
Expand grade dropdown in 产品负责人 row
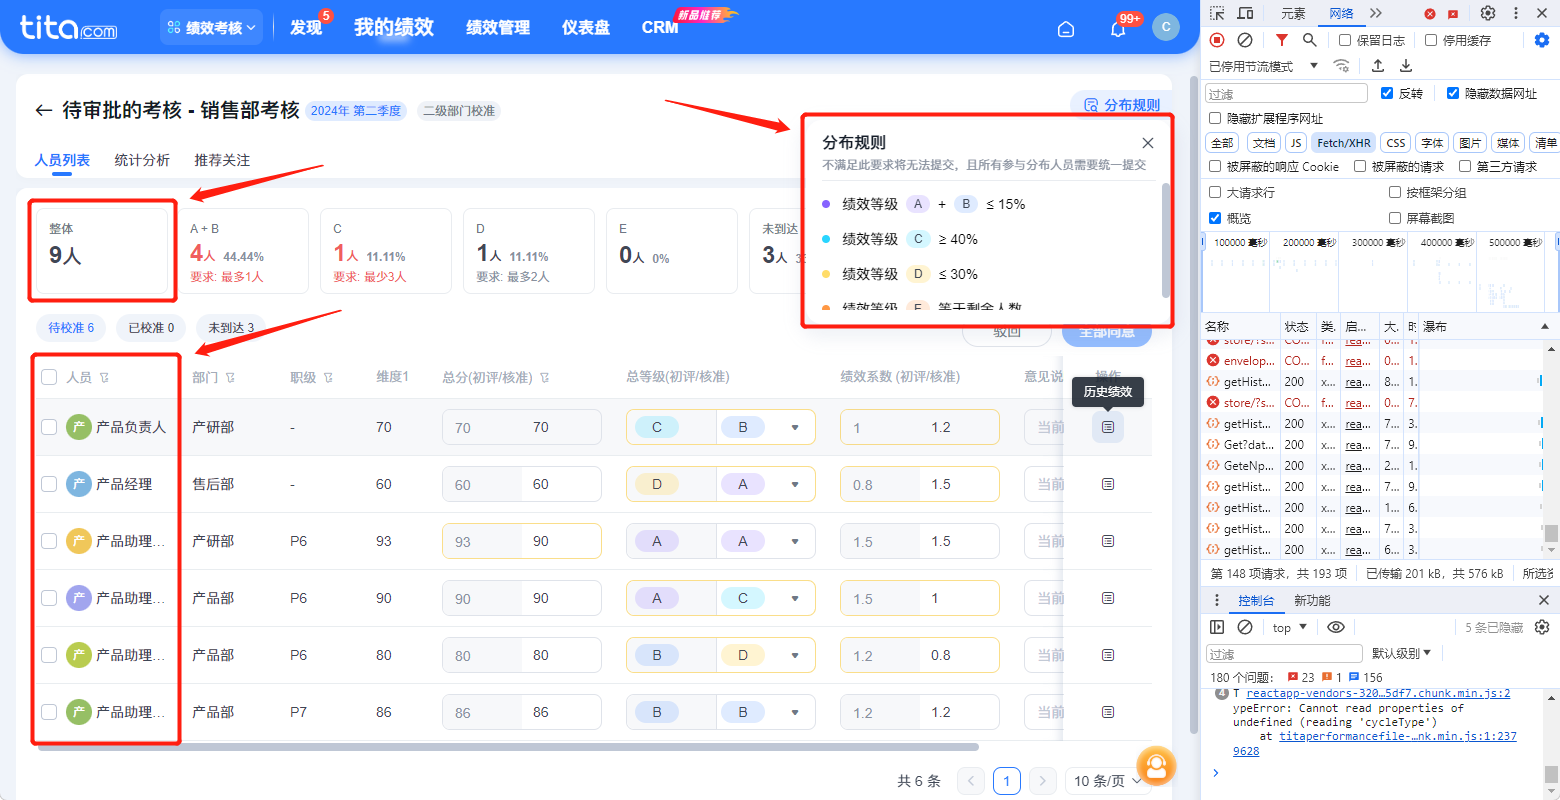(x=795, y=427)
